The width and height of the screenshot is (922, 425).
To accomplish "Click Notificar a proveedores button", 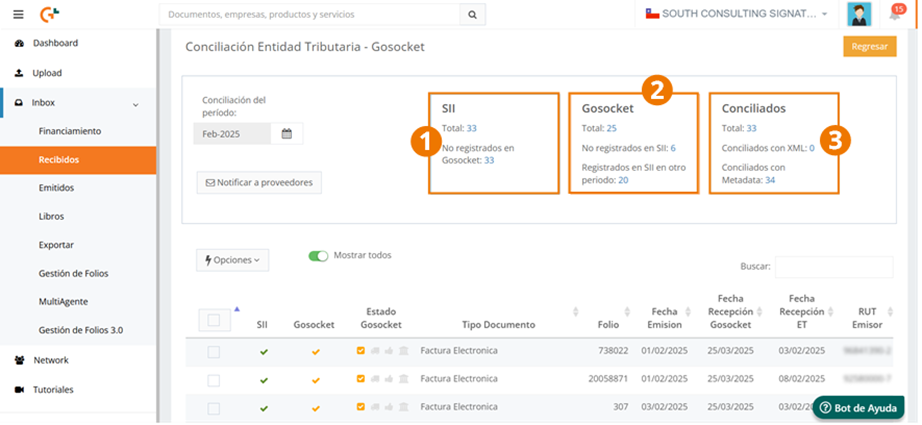I will click(x=259, y=182).
